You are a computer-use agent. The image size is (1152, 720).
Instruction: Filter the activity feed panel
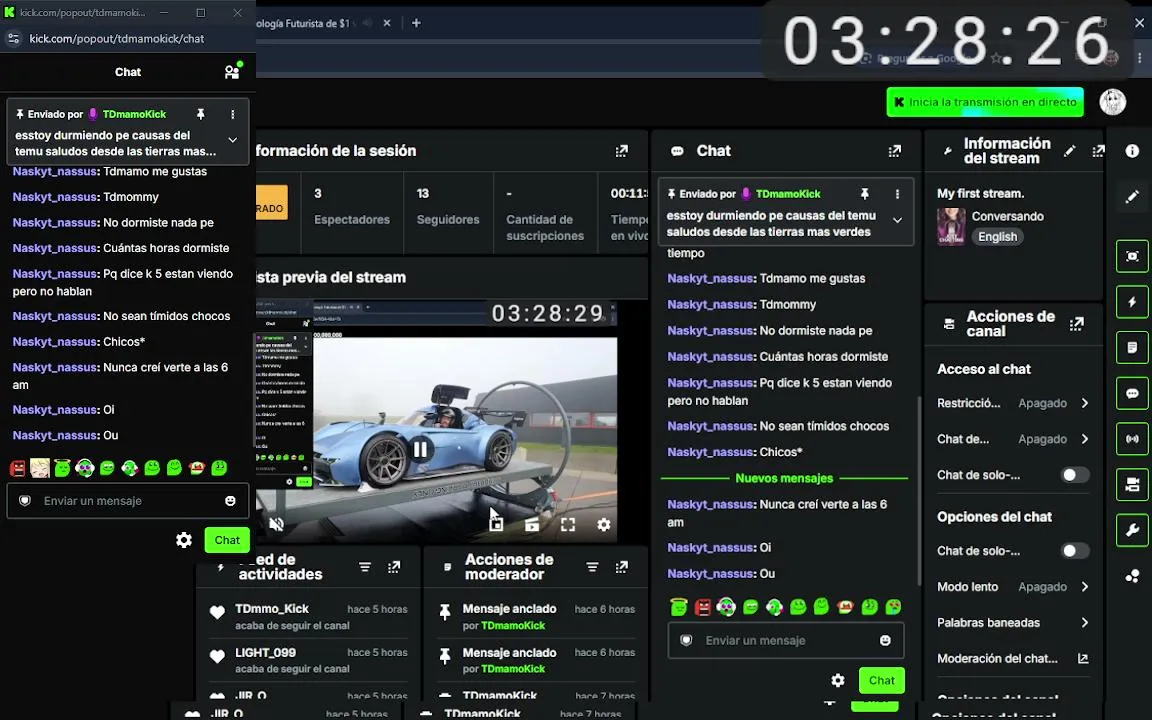point(364,566)
